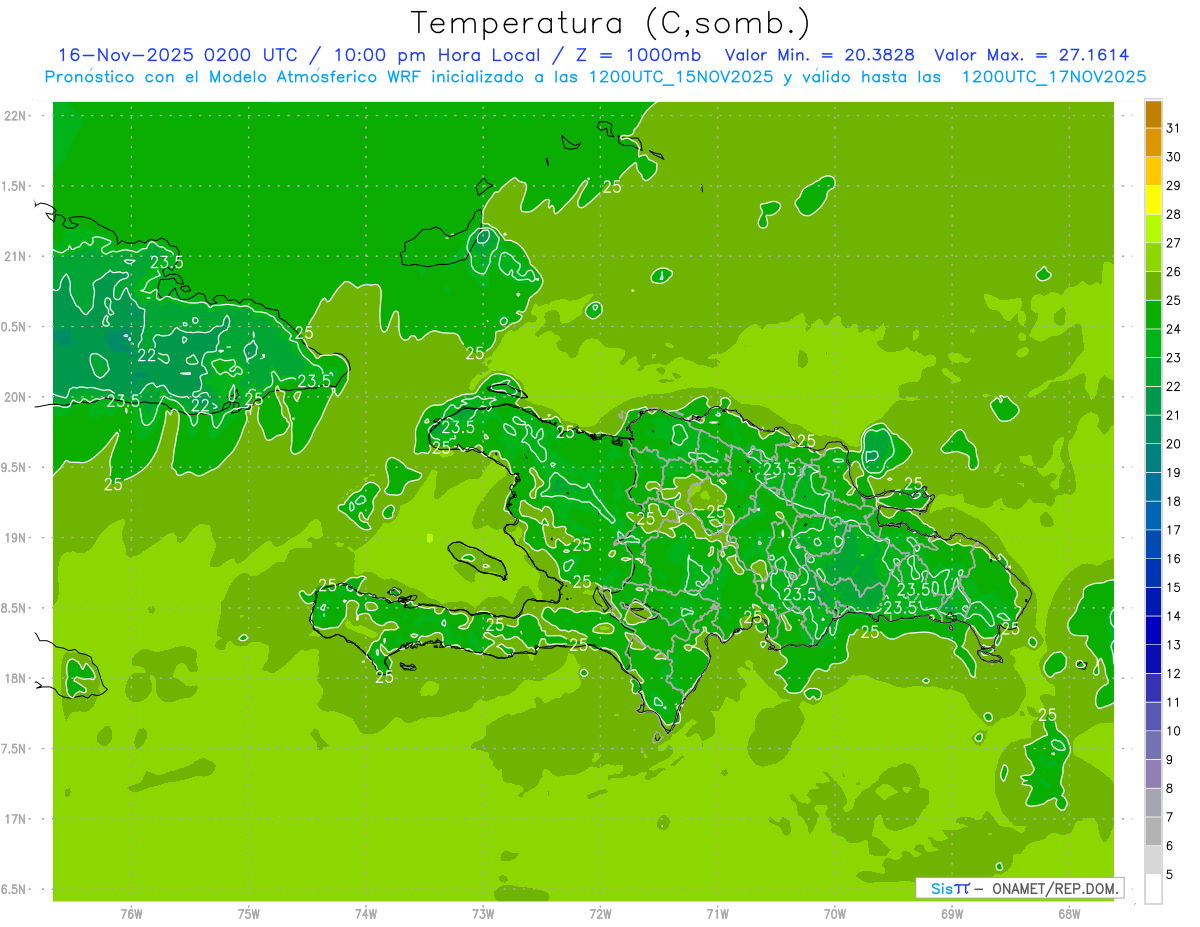Click the "Valor Min. = 20.3828" value
This screenshot has height=927, width=1200.
click(x=820, y=55)
